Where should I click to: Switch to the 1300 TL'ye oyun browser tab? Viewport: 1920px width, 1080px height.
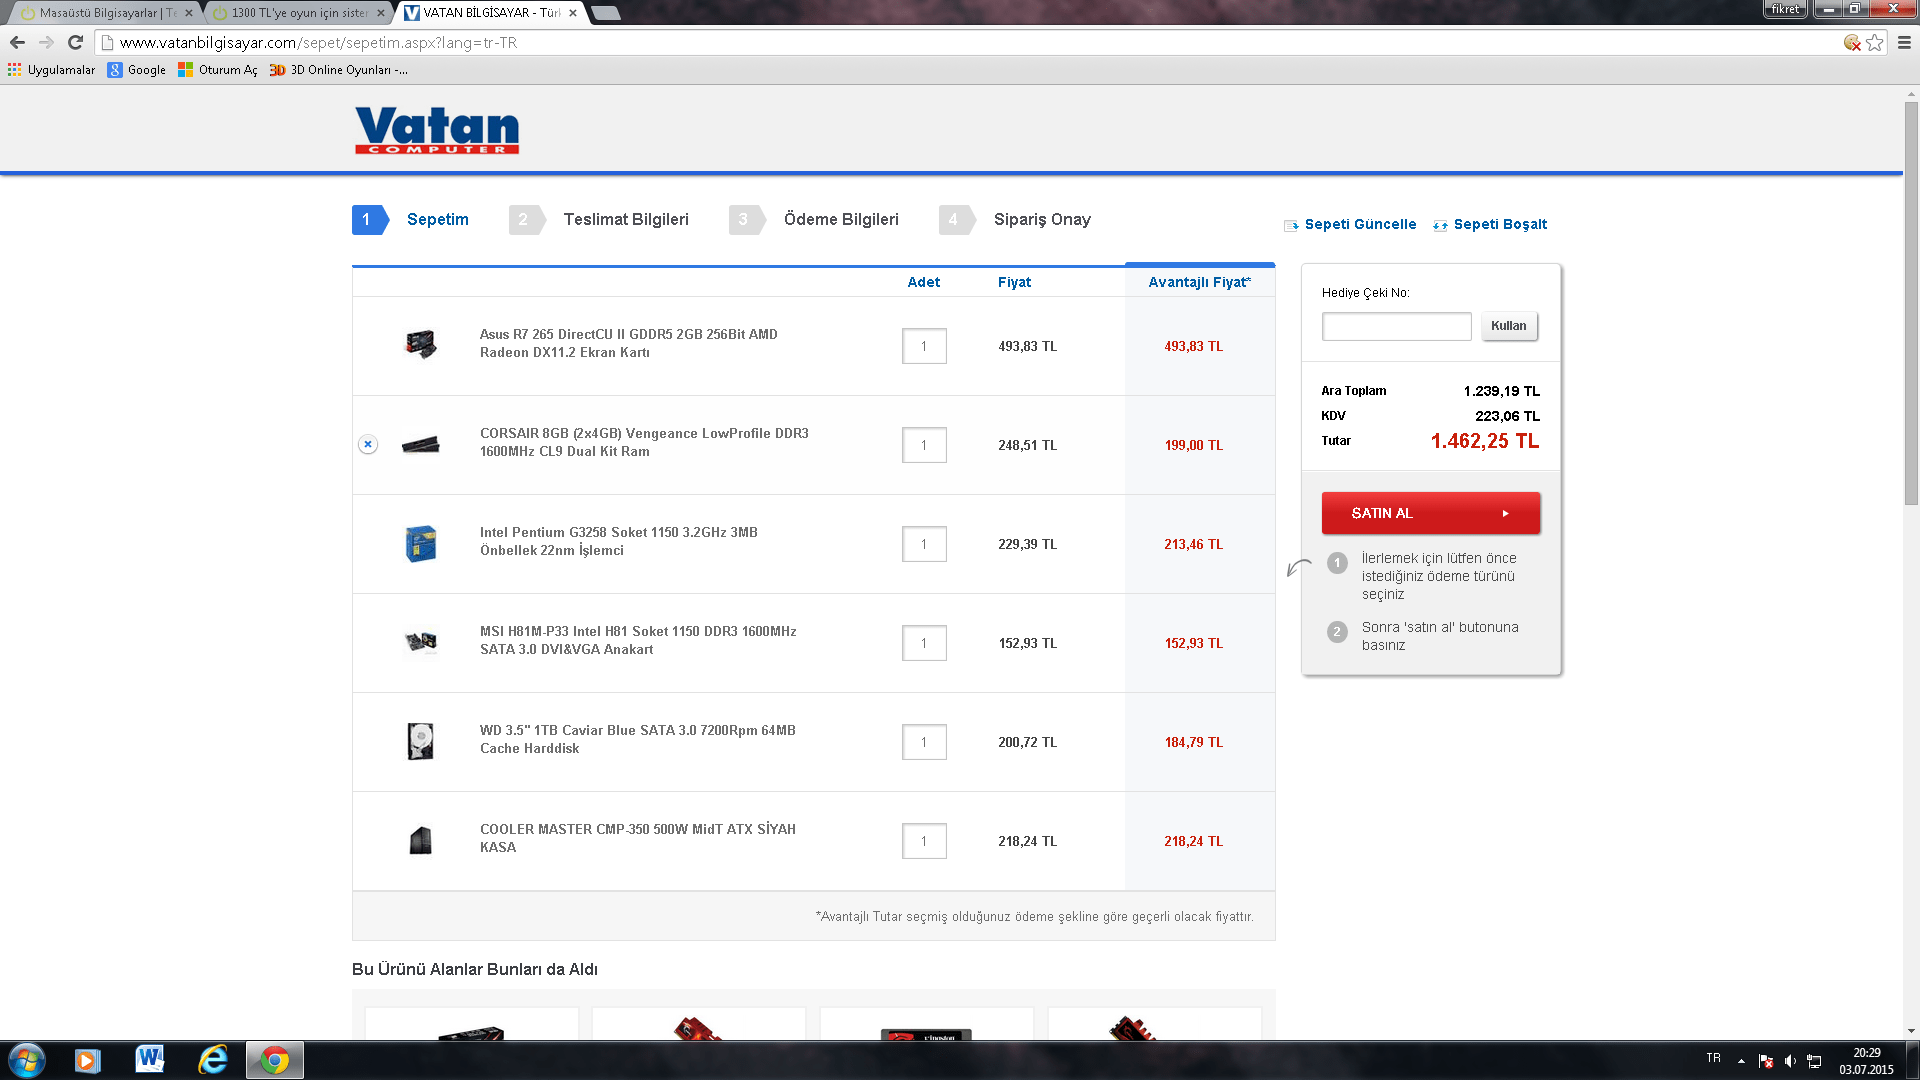pos(298,13)
